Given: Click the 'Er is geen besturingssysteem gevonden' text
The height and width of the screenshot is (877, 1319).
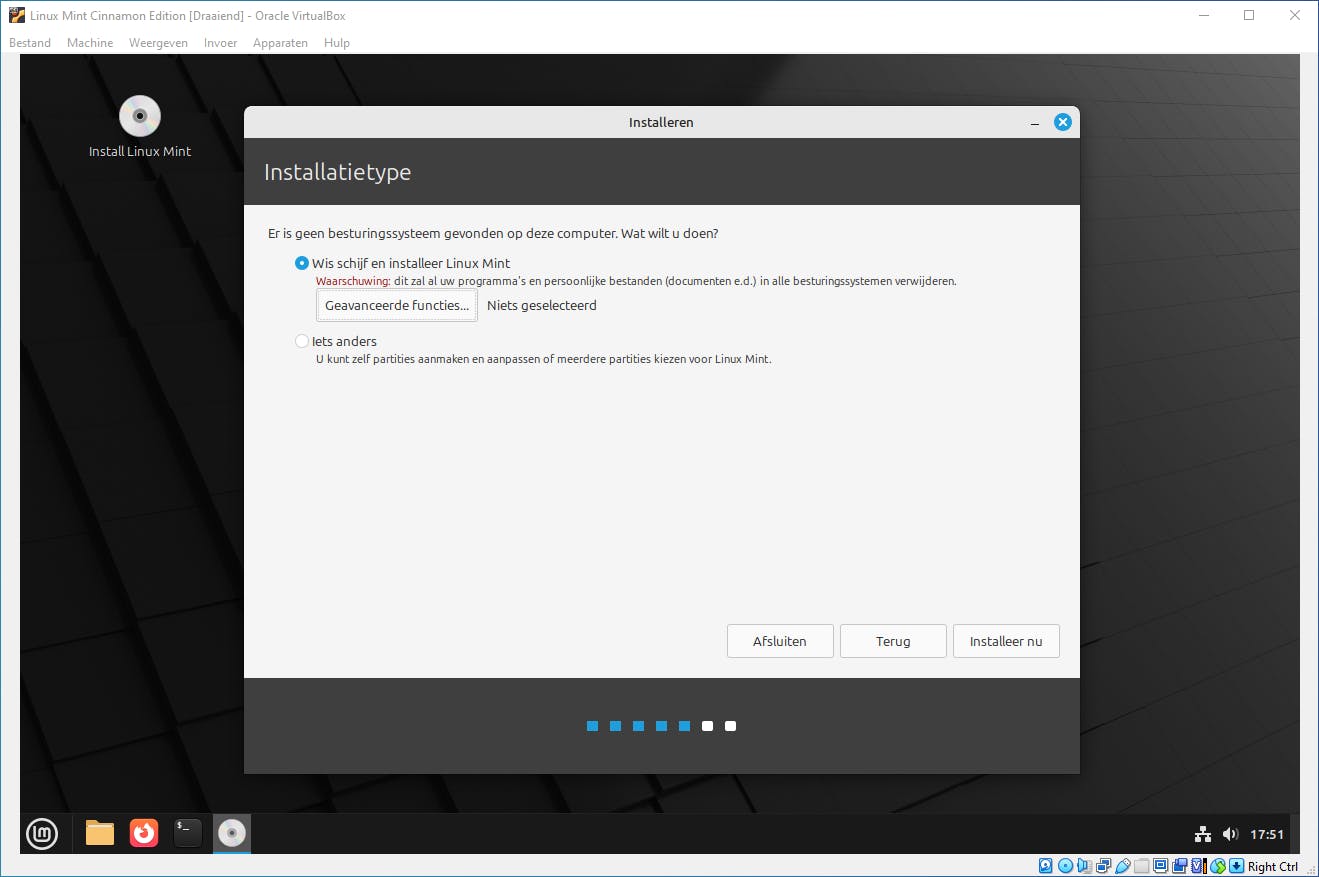Looking at the screenshot, I should click(493, 233).
